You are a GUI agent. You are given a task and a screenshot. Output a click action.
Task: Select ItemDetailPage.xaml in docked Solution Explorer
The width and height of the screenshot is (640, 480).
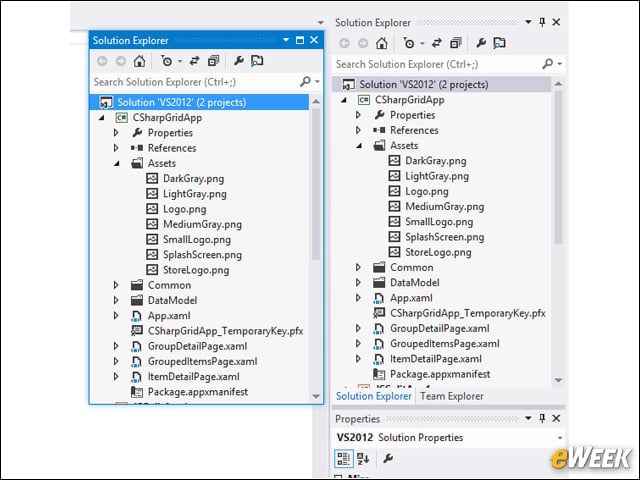tap(436, 359)
